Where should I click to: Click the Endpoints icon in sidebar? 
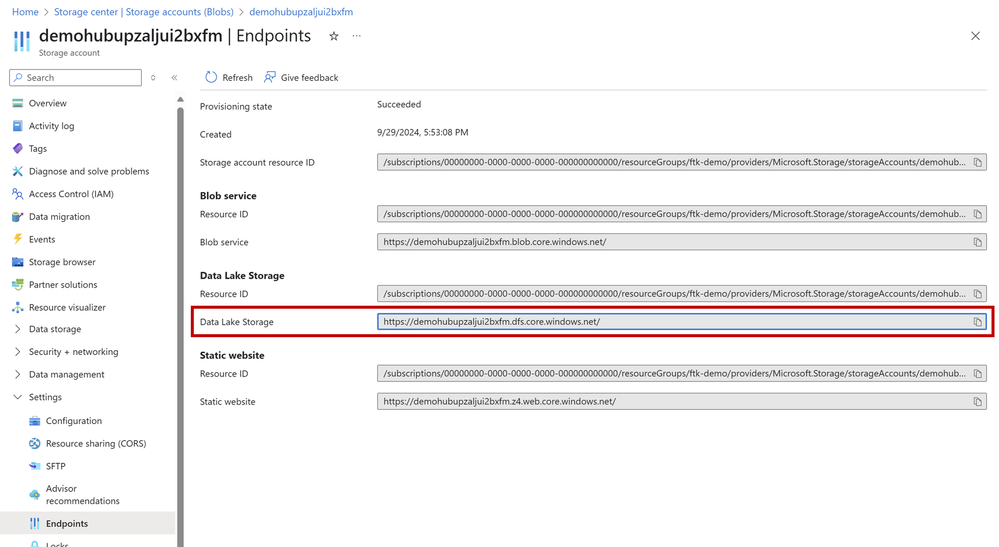click(x=35, y=523)
